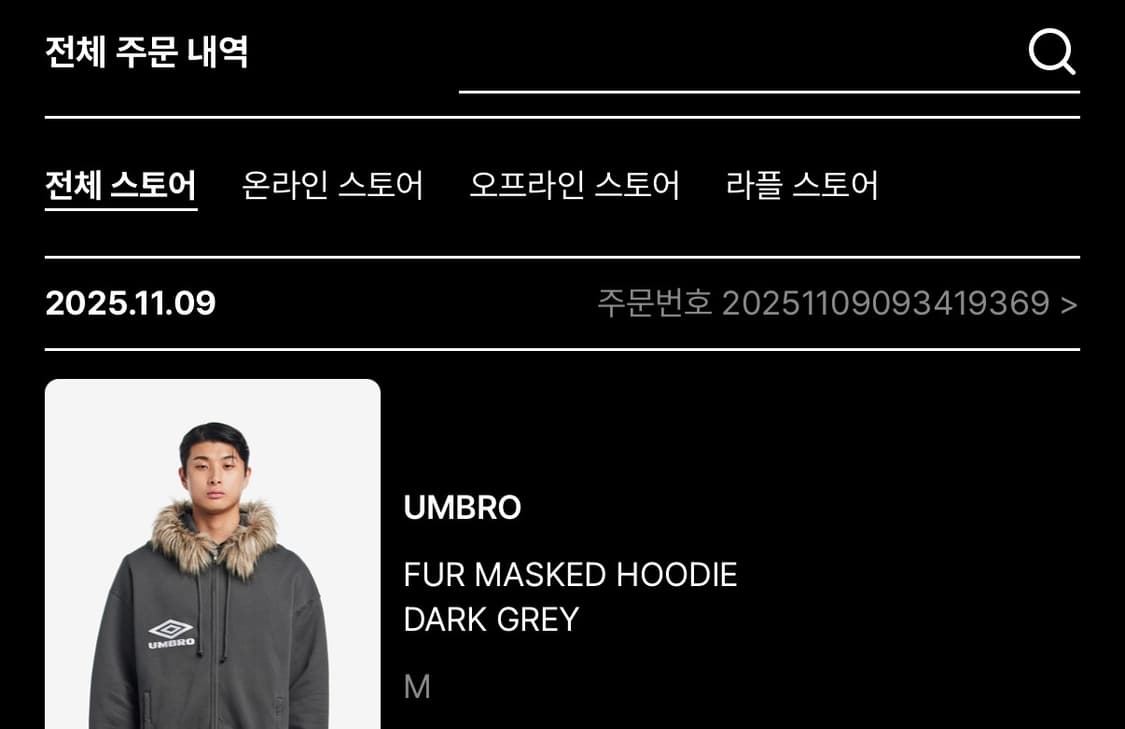Open the hoodie product thumbnail
Screen dimensions: 1125x729
212,554
